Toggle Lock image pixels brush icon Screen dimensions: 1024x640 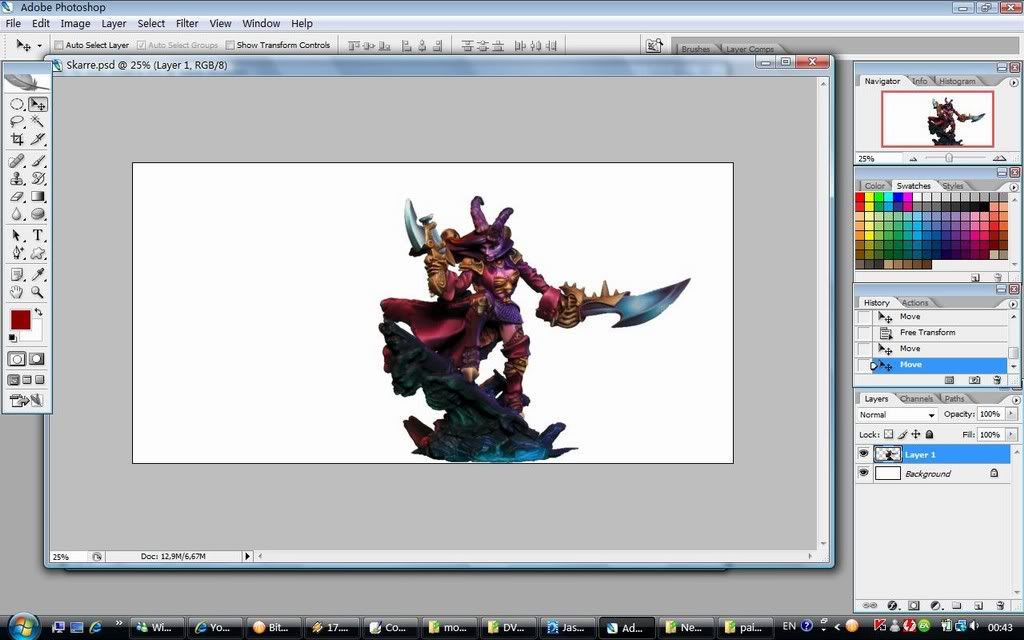[903, 434]
